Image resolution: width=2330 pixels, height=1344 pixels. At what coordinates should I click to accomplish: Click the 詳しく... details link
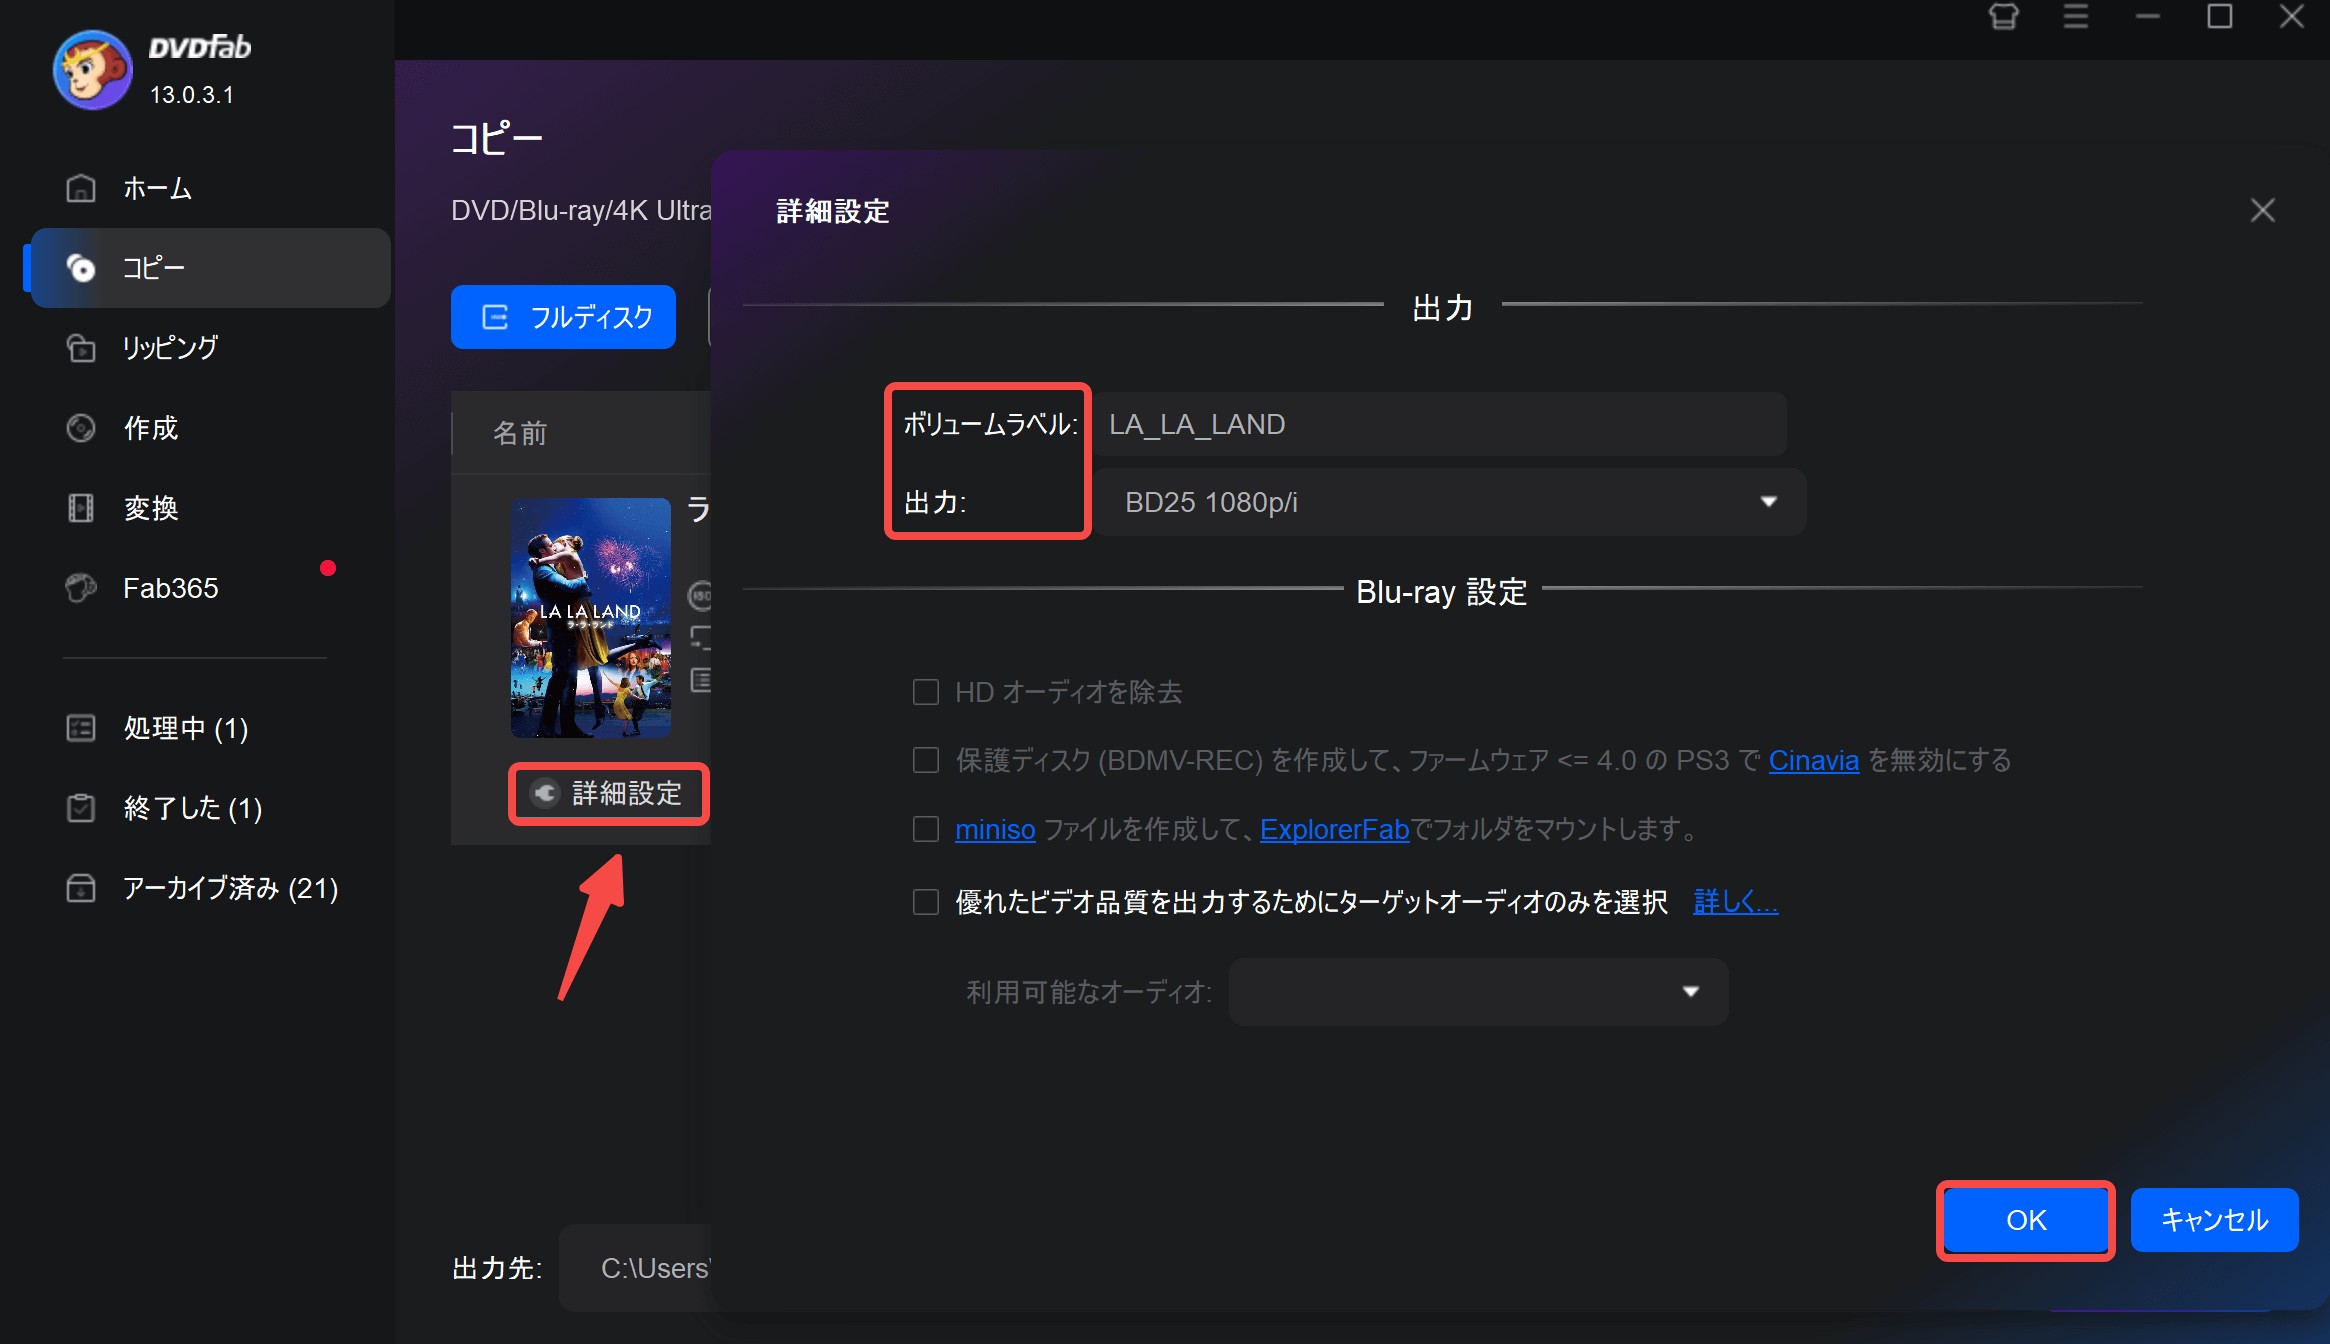click(x=1735, y=902)
